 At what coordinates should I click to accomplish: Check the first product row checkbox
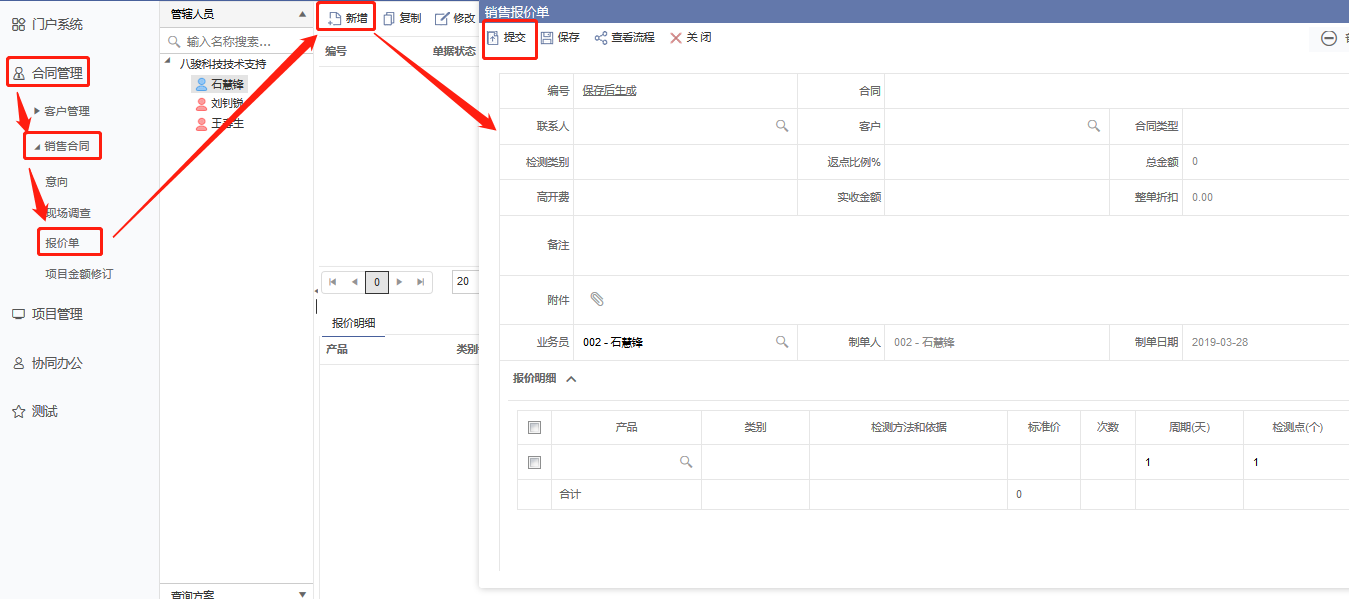click(534, 462)
